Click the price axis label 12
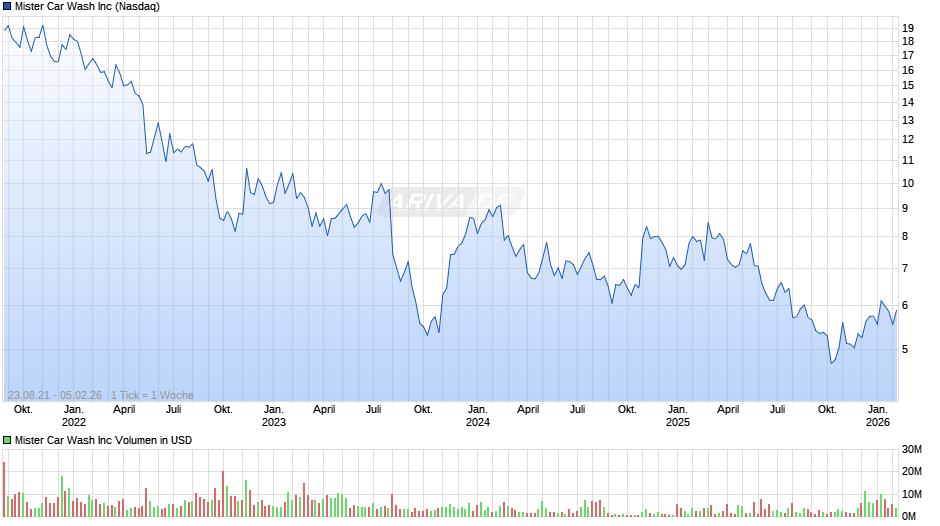 (908, 140)
